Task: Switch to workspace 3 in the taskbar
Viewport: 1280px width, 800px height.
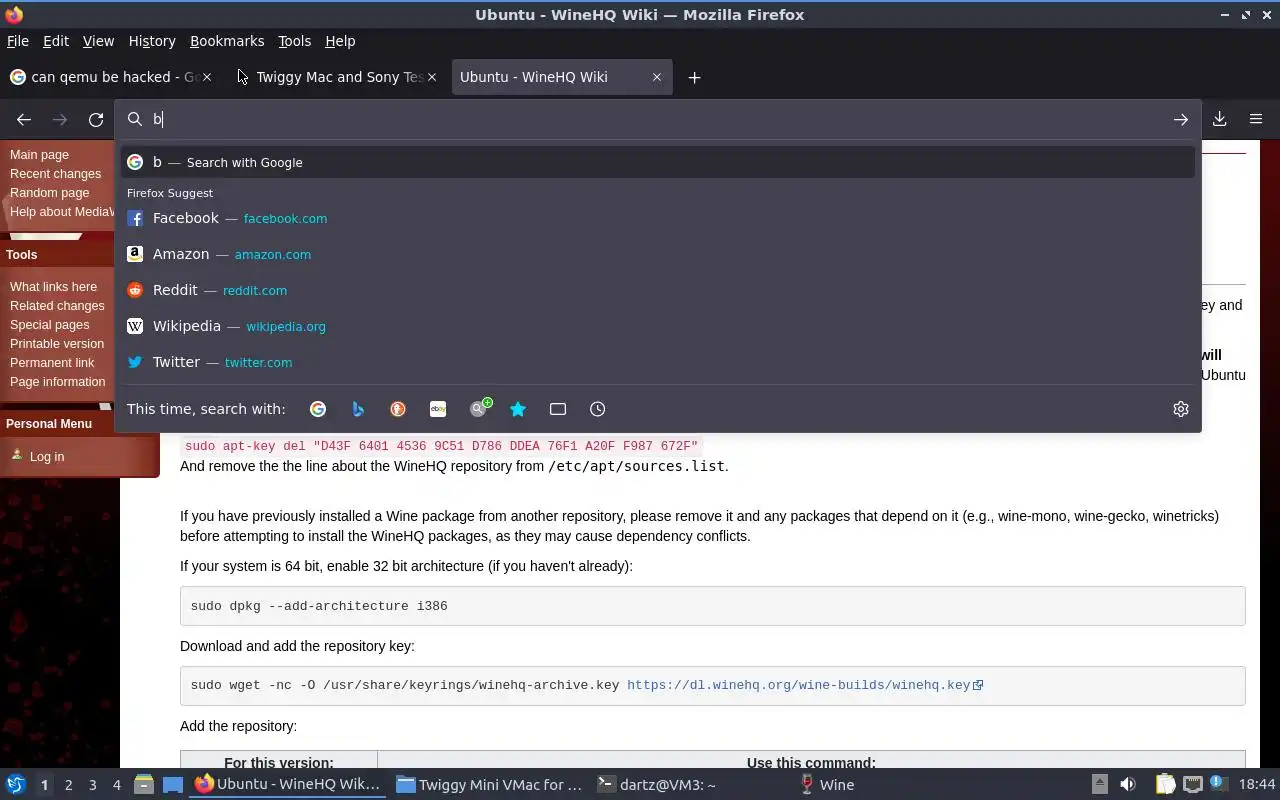Action: point(92,785)
